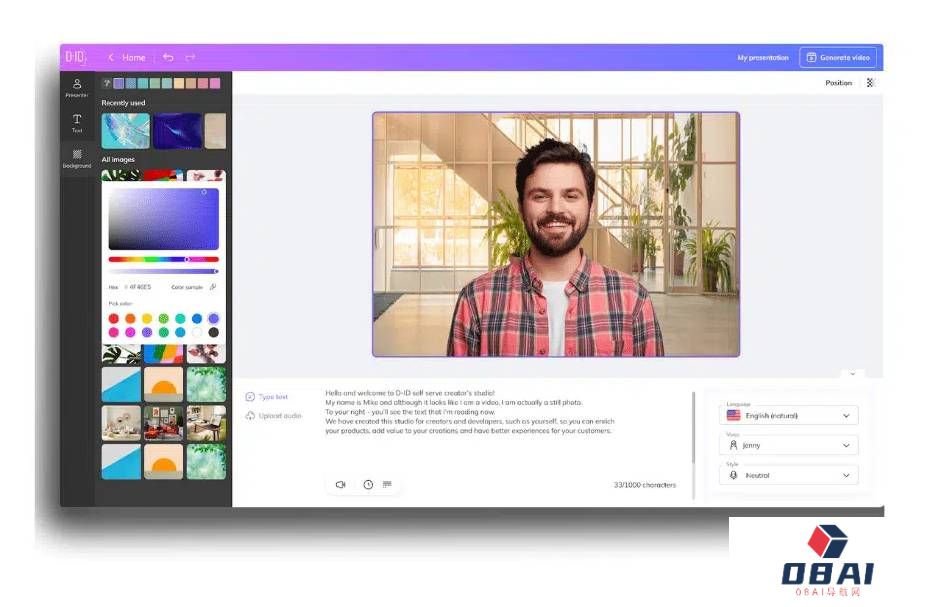Activate the Color sample eyedropper

click(x=213, y=287)
